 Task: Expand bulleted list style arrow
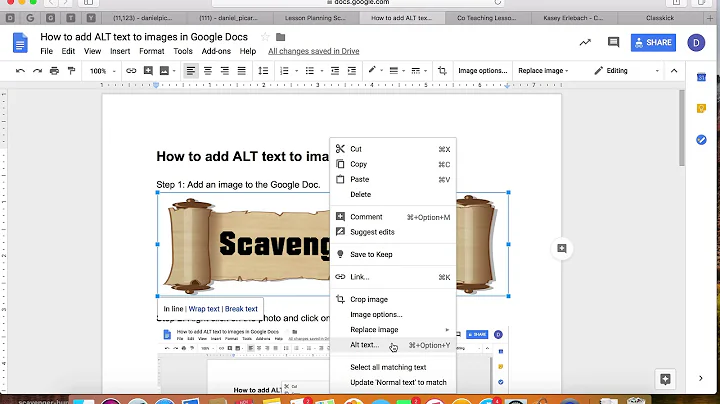coord(322,71)
